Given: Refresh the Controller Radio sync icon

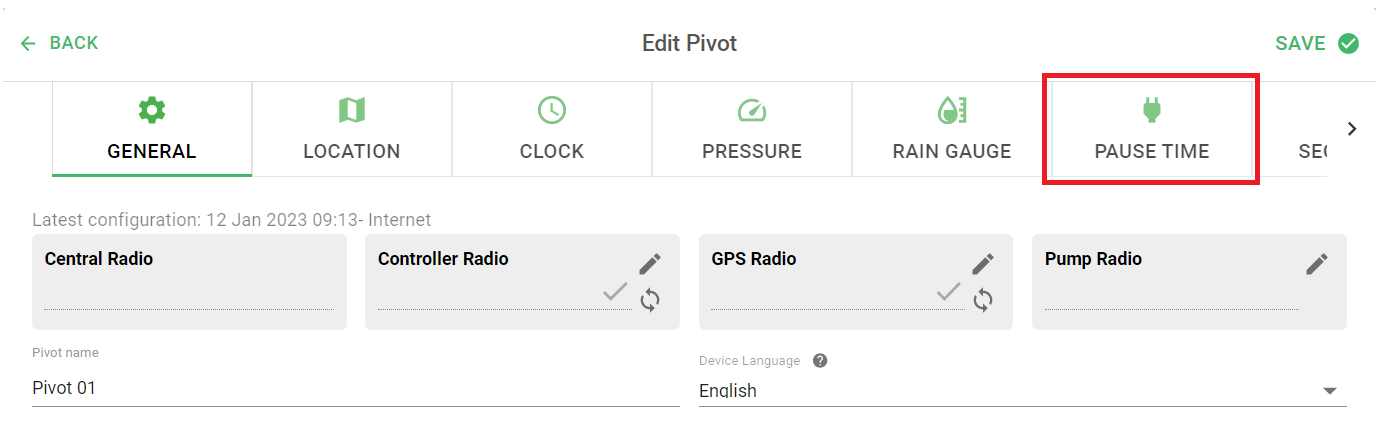Looking at the screenshot, I should point(650,299).
